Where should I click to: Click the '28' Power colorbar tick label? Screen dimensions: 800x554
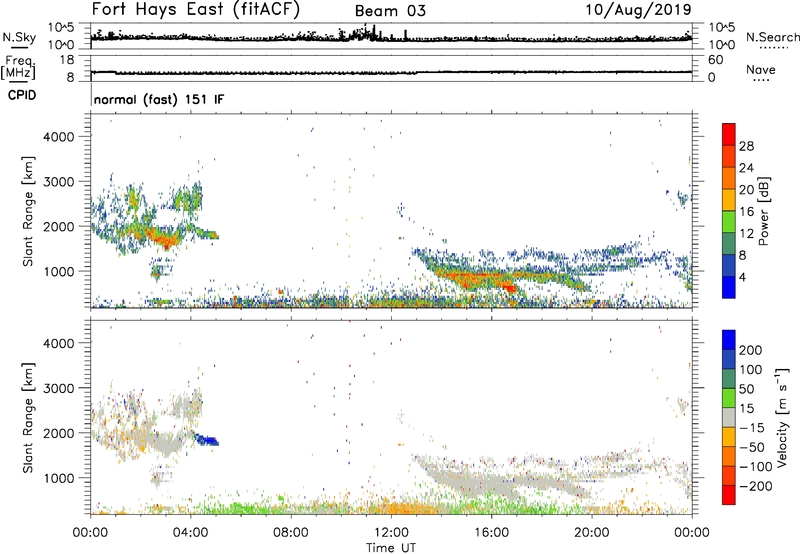(x=746, y=146)
